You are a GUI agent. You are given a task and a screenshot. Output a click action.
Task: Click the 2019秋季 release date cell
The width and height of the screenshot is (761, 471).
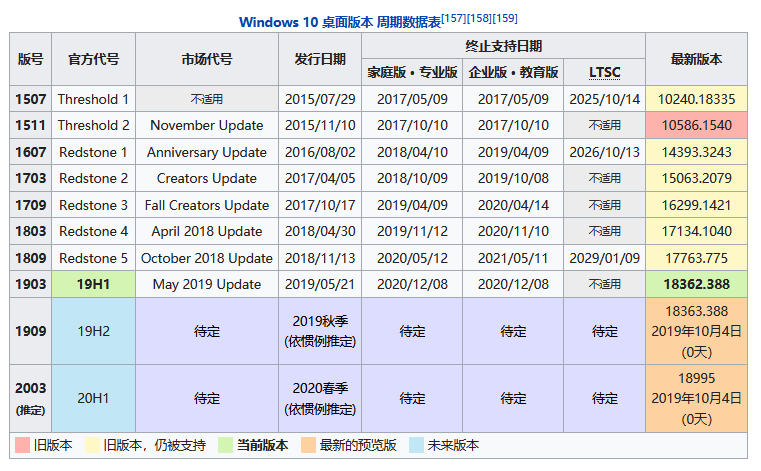[320, 331]
